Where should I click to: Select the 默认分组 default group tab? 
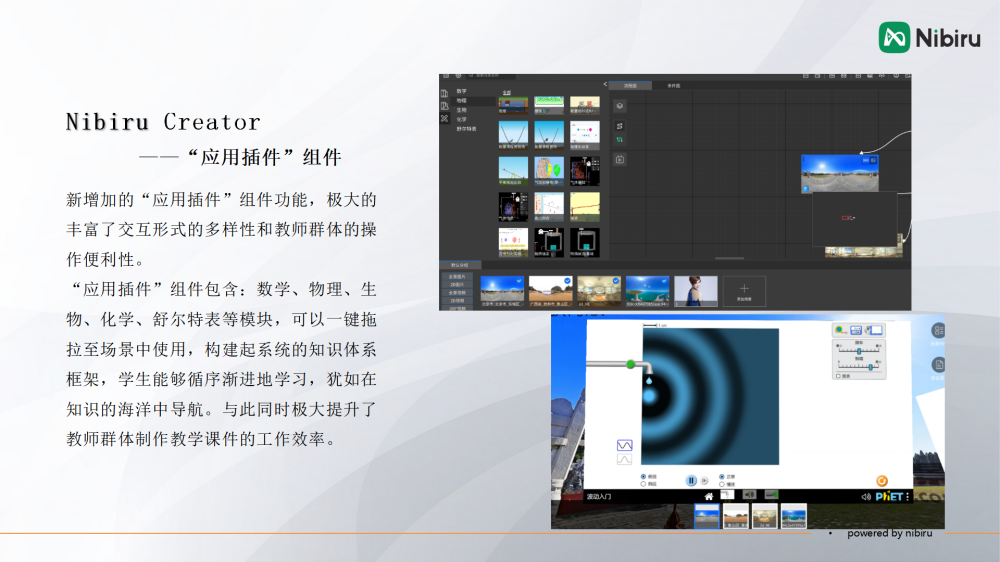coord(460,265)
